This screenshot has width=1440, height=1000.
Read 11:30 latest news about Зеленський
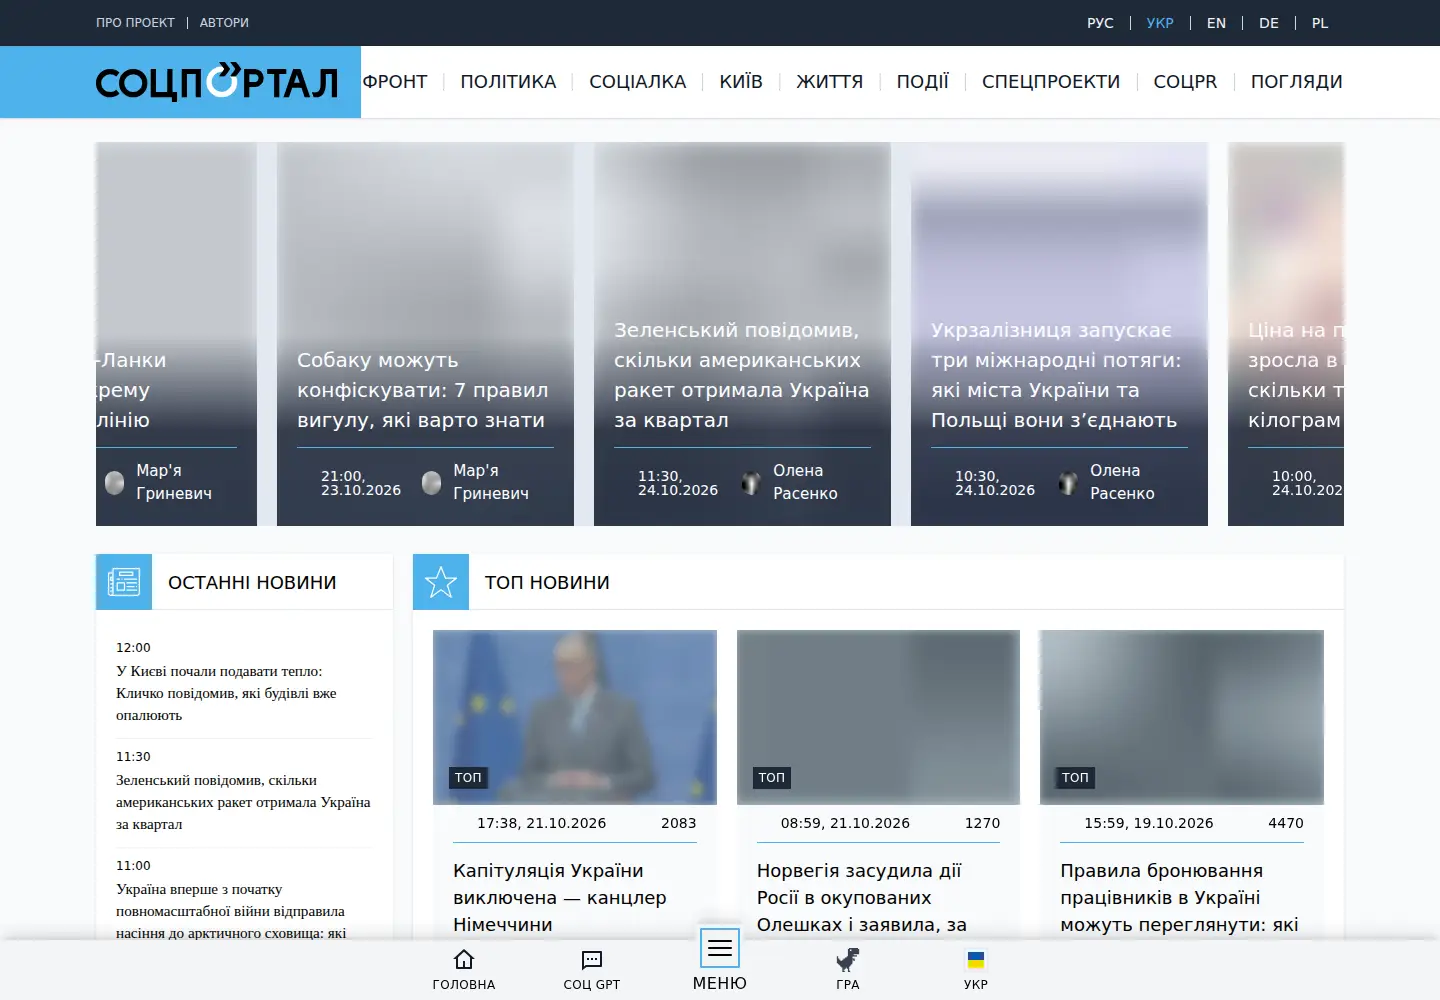243,802
